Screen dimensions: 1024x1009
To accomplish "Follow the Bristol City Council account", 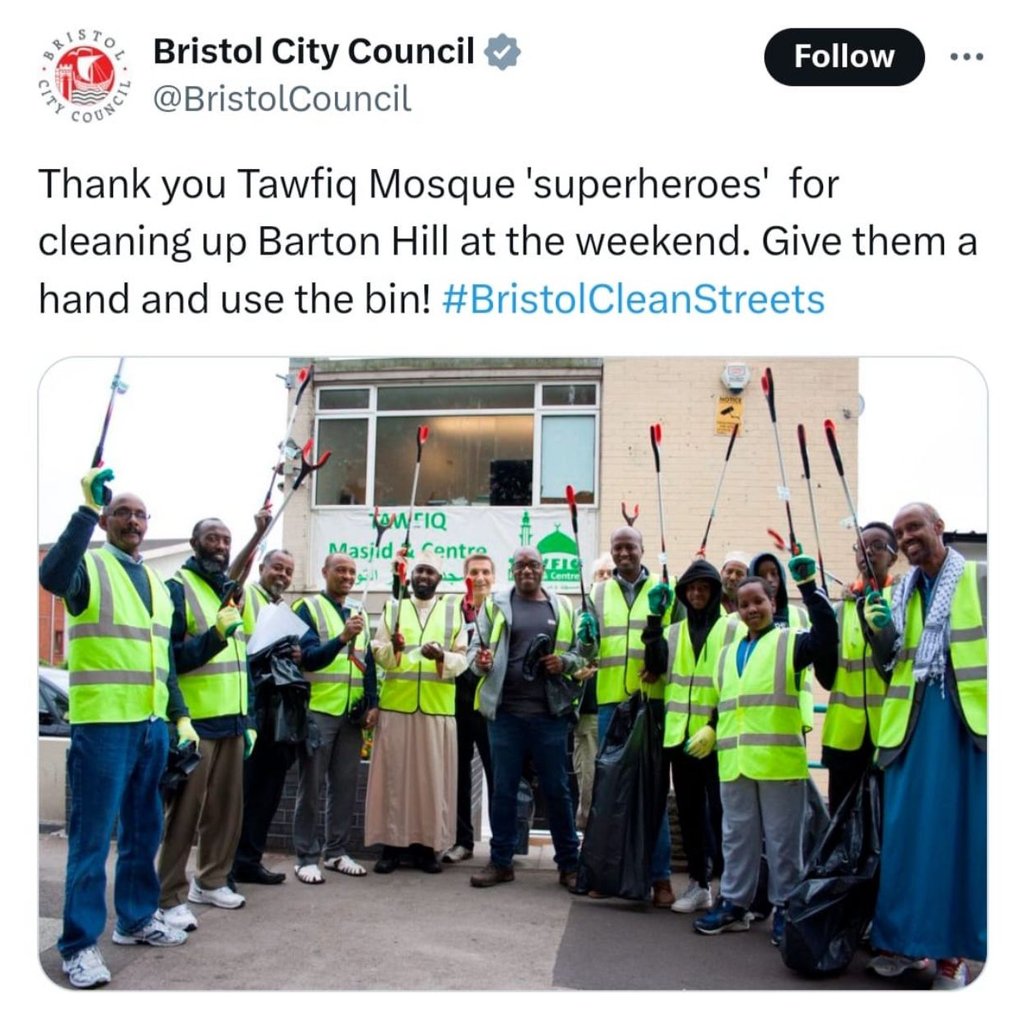I will pos(844,57).
